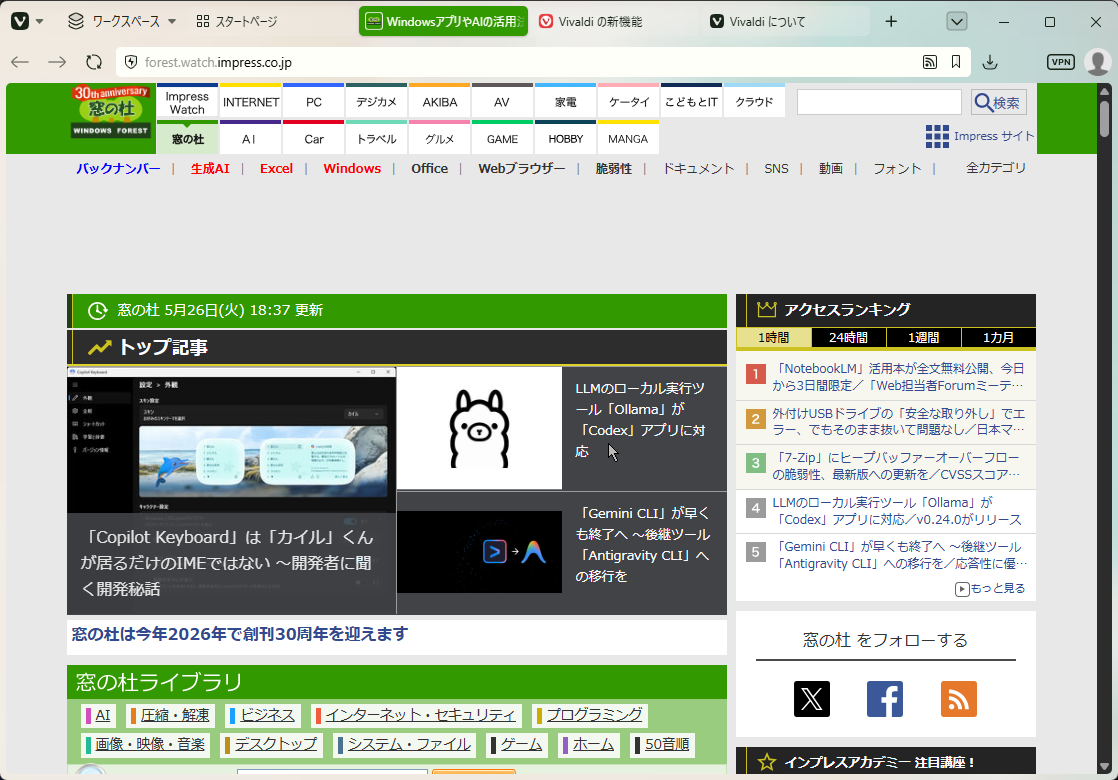Expand the tab list dropdown
Viewport: 1118px width, 780px height.
coord(957,21)
